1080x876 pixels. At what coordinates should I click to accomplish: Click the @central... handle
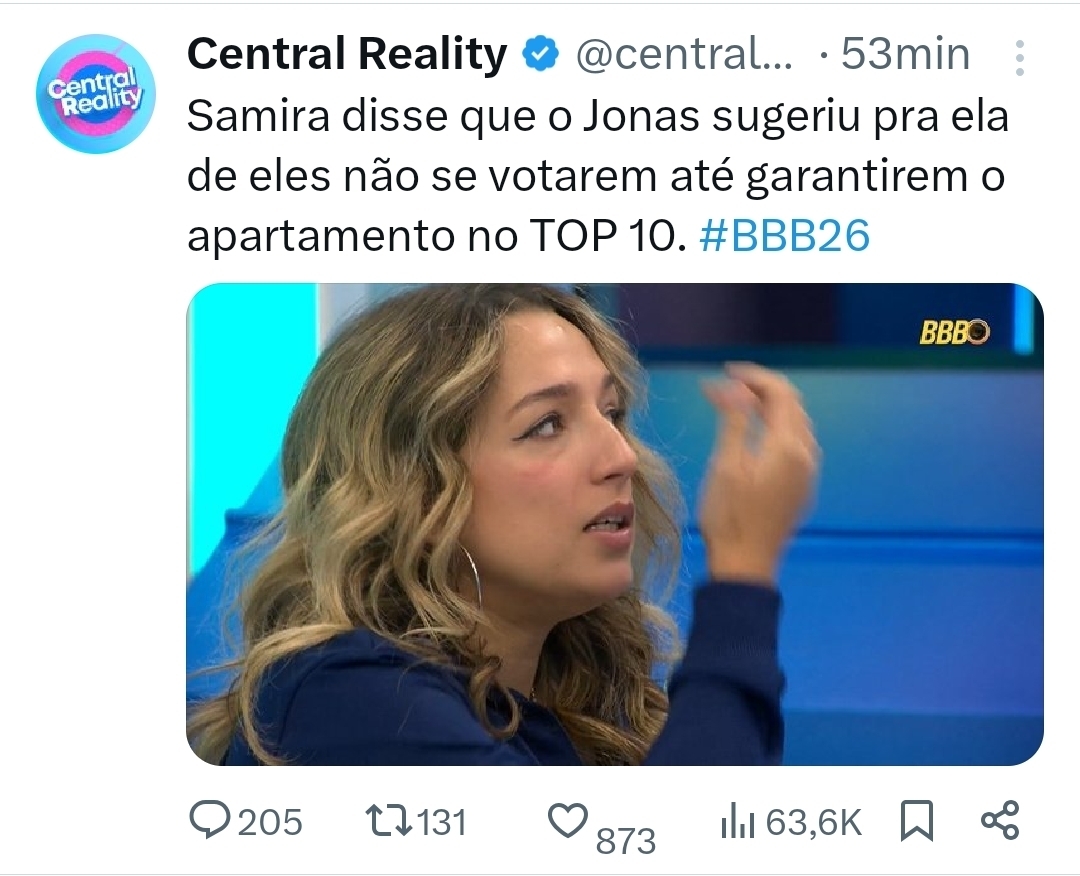(x=684, y=54)
